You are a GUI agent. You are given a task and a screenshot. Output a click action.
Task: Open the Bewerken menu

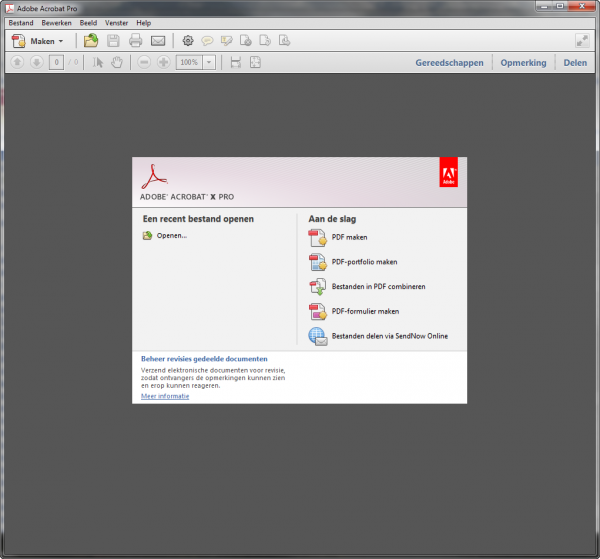click(x=57, y=23)
